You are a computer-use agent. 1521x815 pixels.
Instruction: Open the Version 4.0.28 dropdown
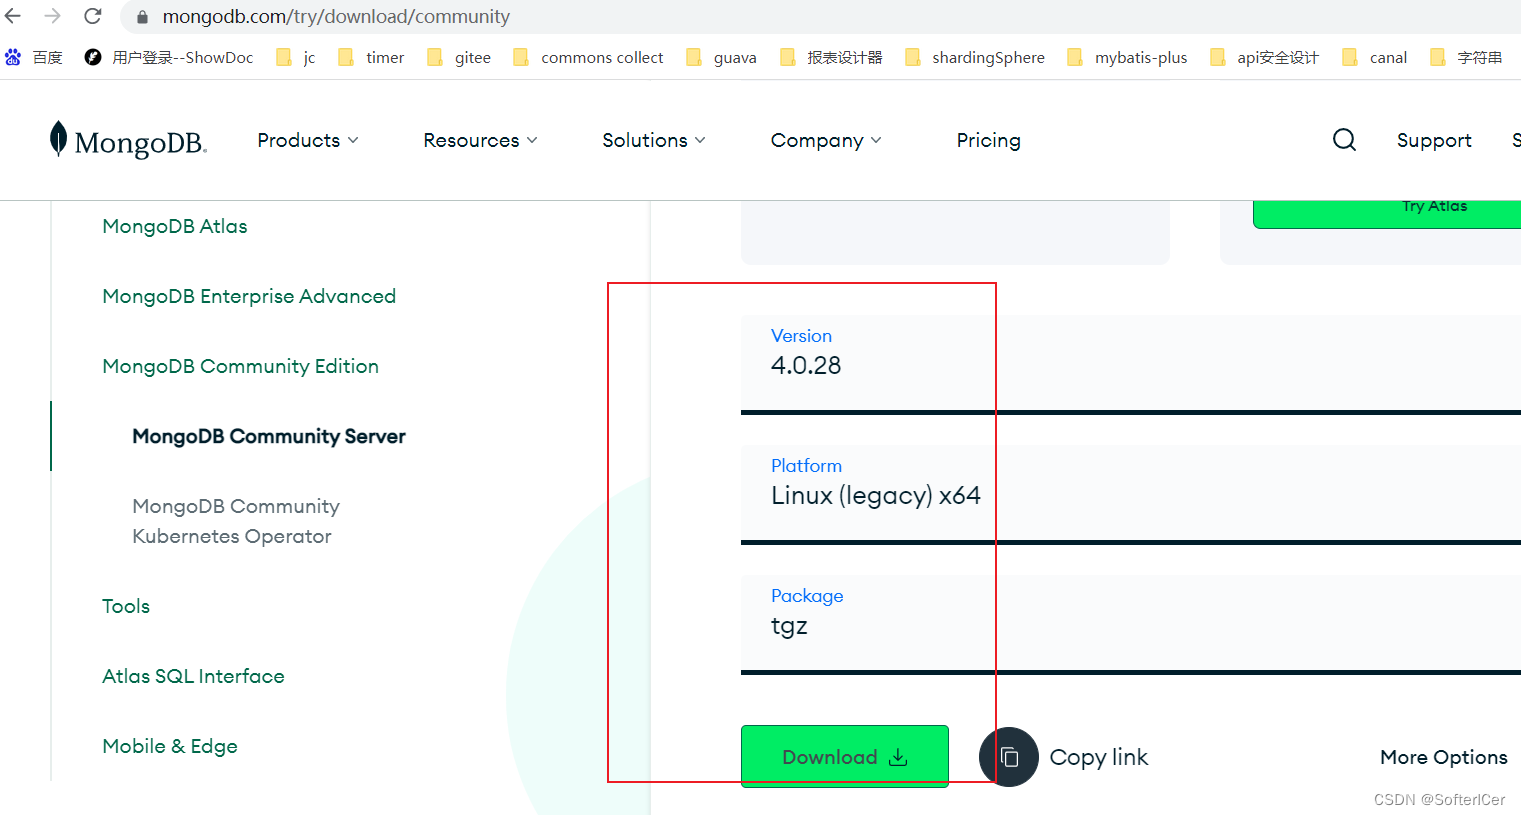(1131, 364)
